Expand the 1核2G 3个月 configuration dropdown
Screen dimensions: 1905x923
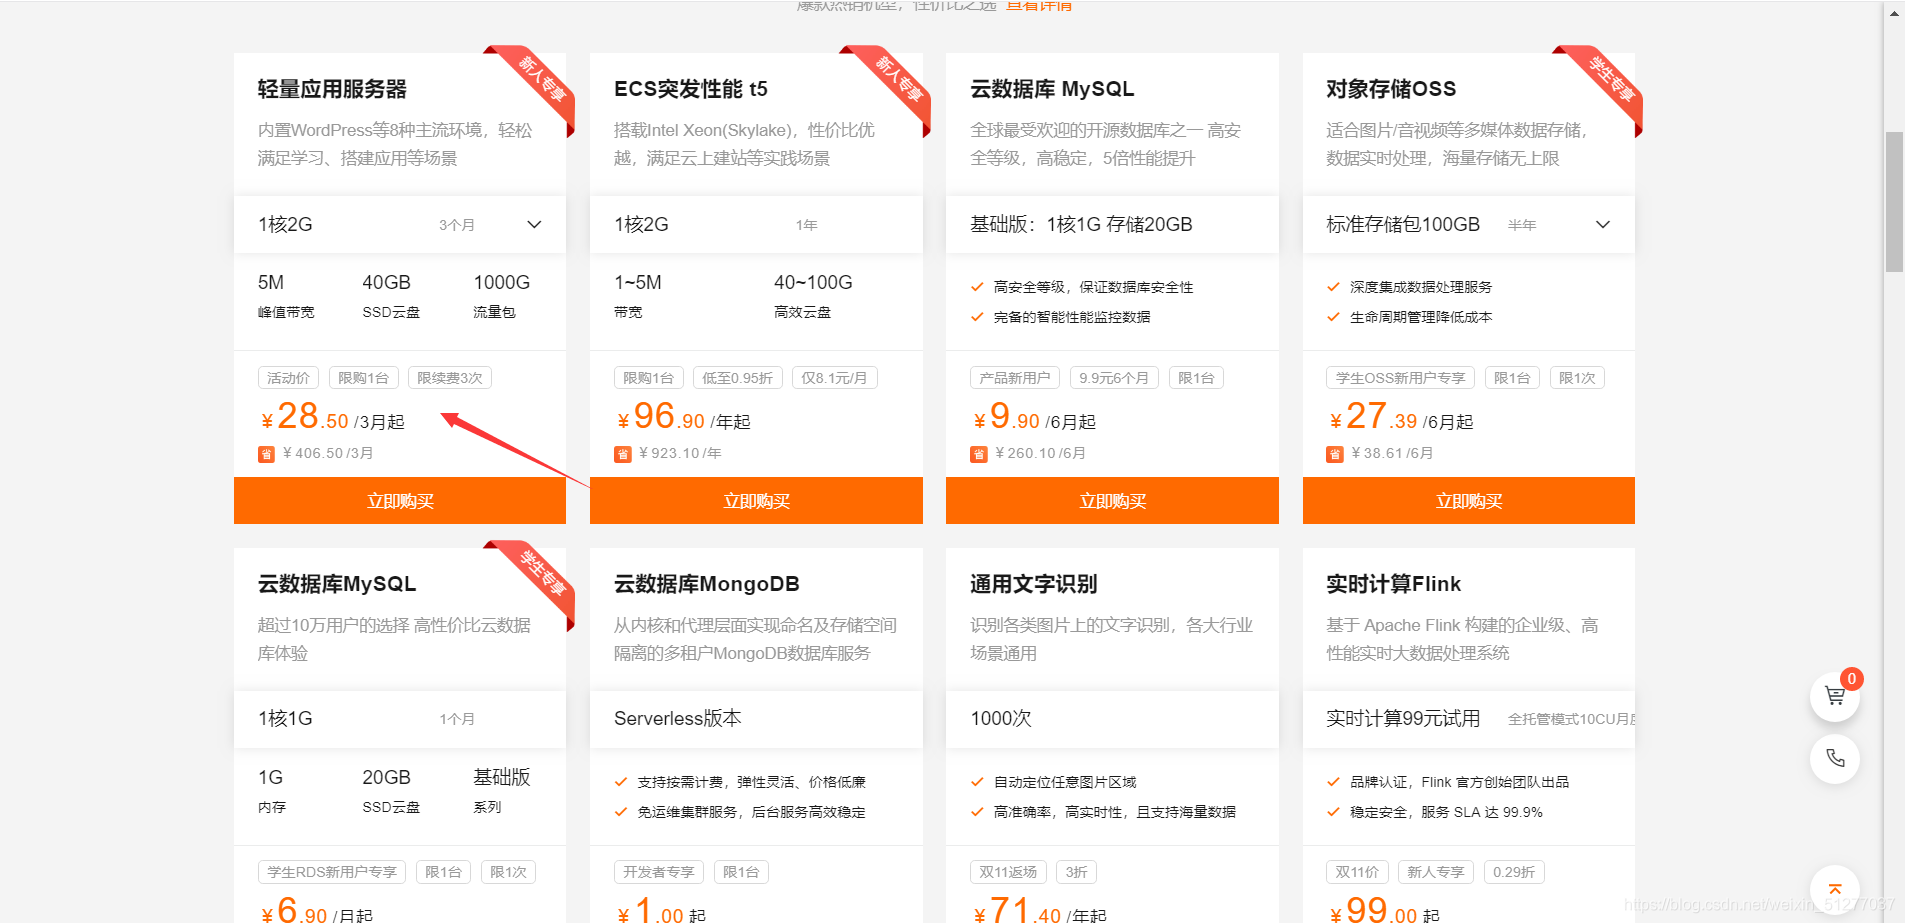pos(400,224)
